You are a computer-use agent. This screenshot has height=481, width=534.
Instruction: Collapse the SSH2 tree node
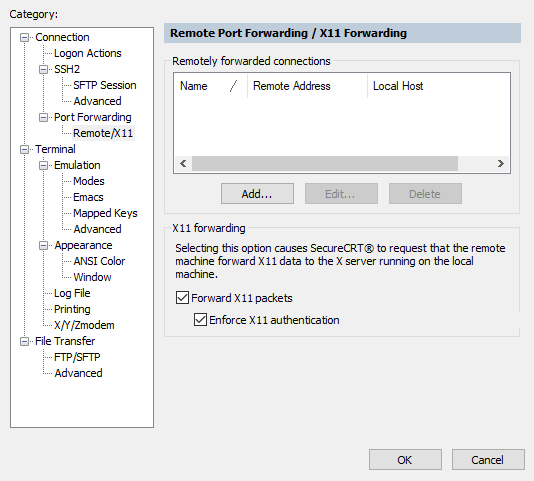tap(44, 69)
